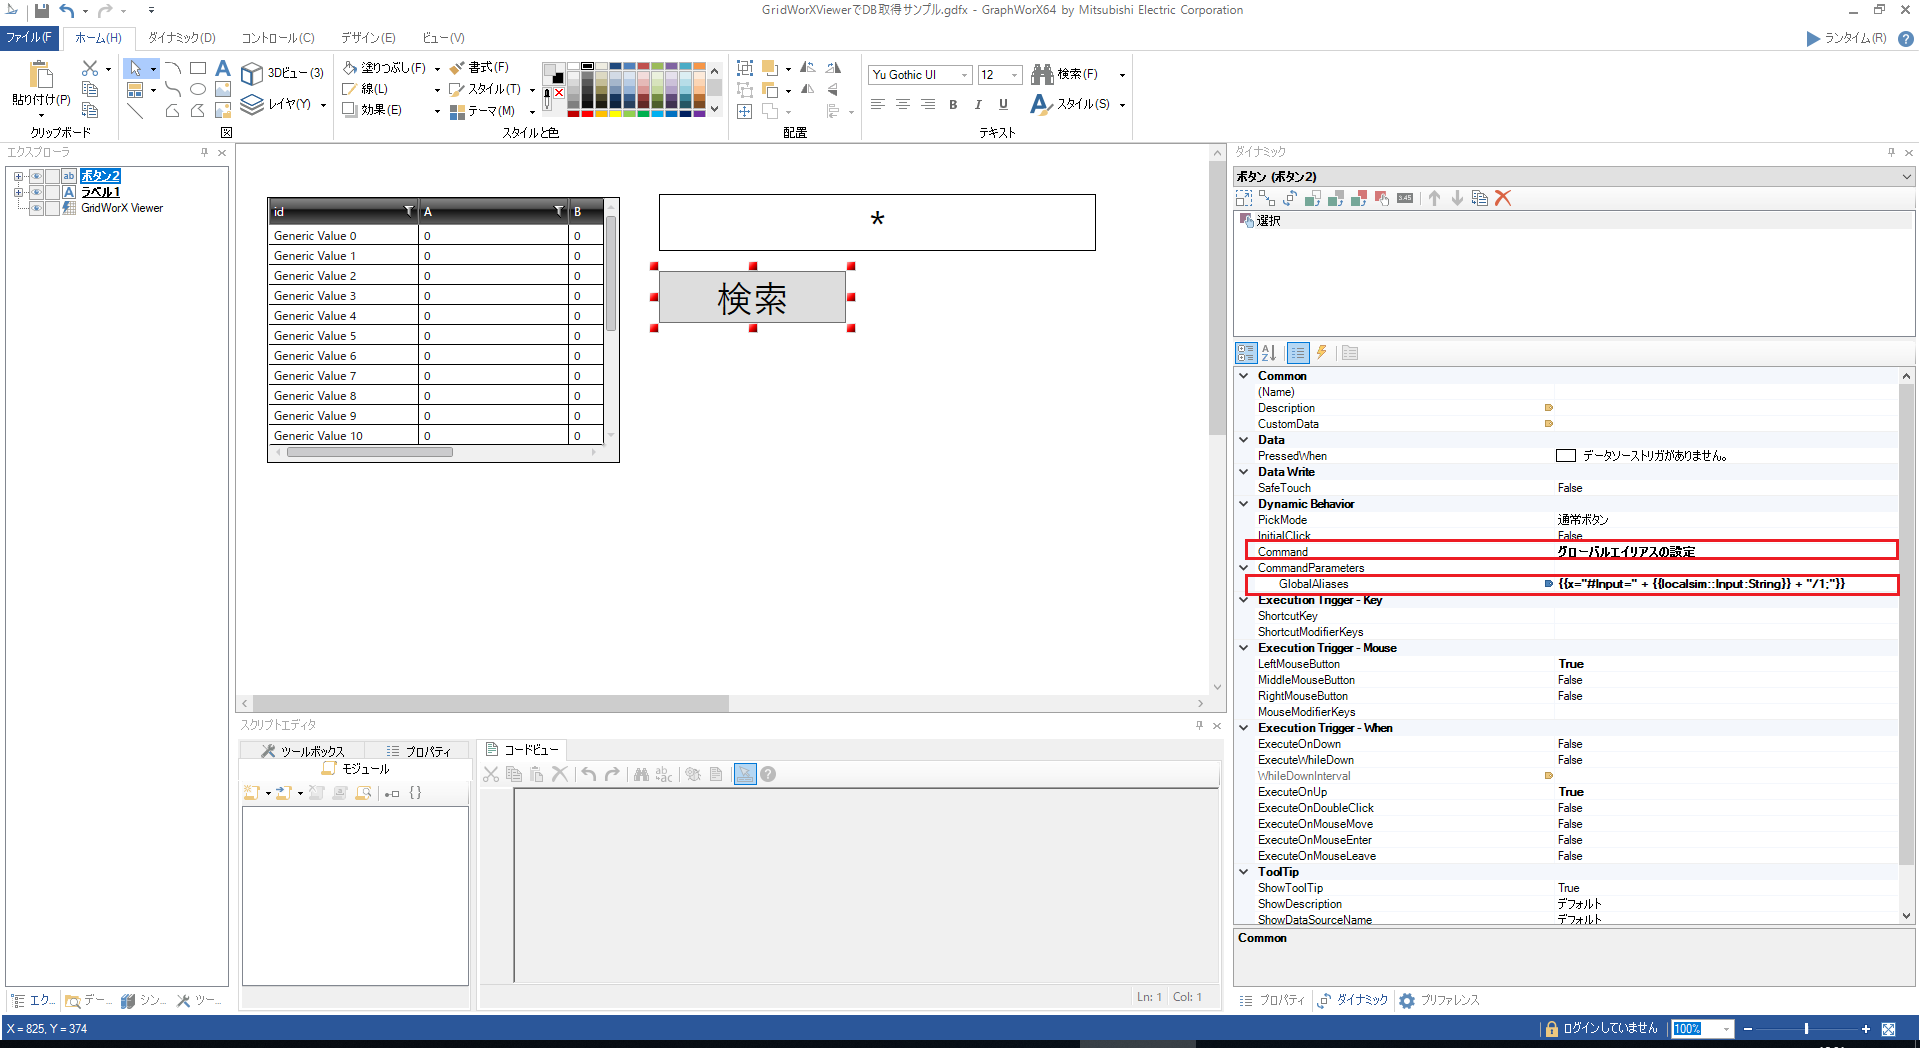The image size is (1920, 1048).
Task: Click the GlobalAliases value field
Action: [x=1725, y=584]
